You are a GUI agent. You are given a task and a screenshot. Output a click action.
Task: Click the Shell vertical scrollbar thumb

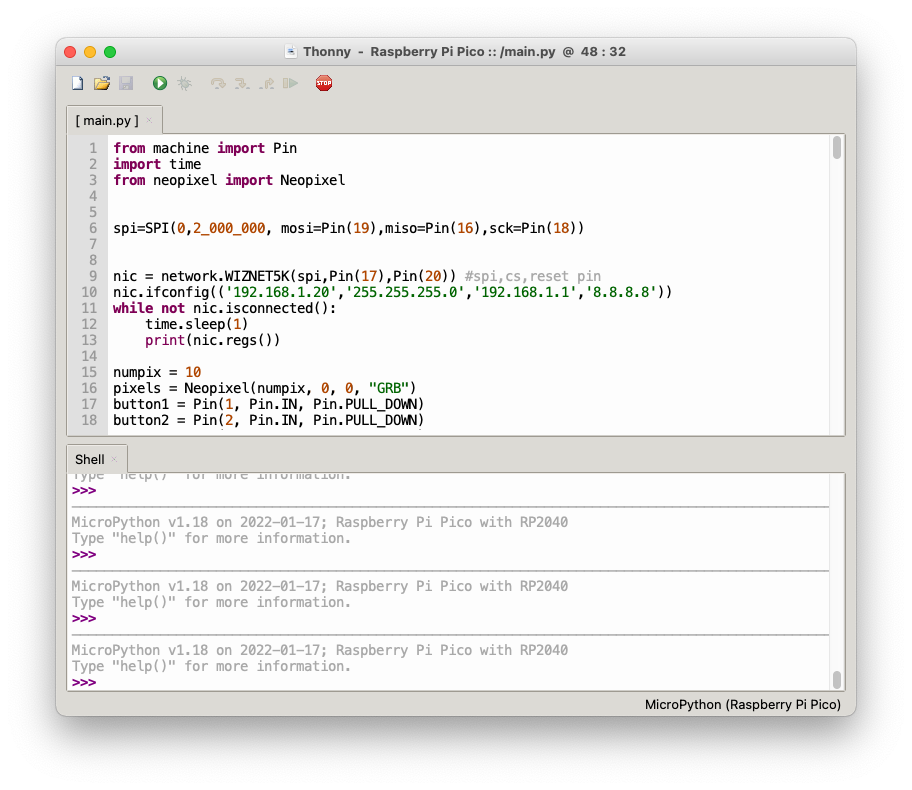coord(836,679)
